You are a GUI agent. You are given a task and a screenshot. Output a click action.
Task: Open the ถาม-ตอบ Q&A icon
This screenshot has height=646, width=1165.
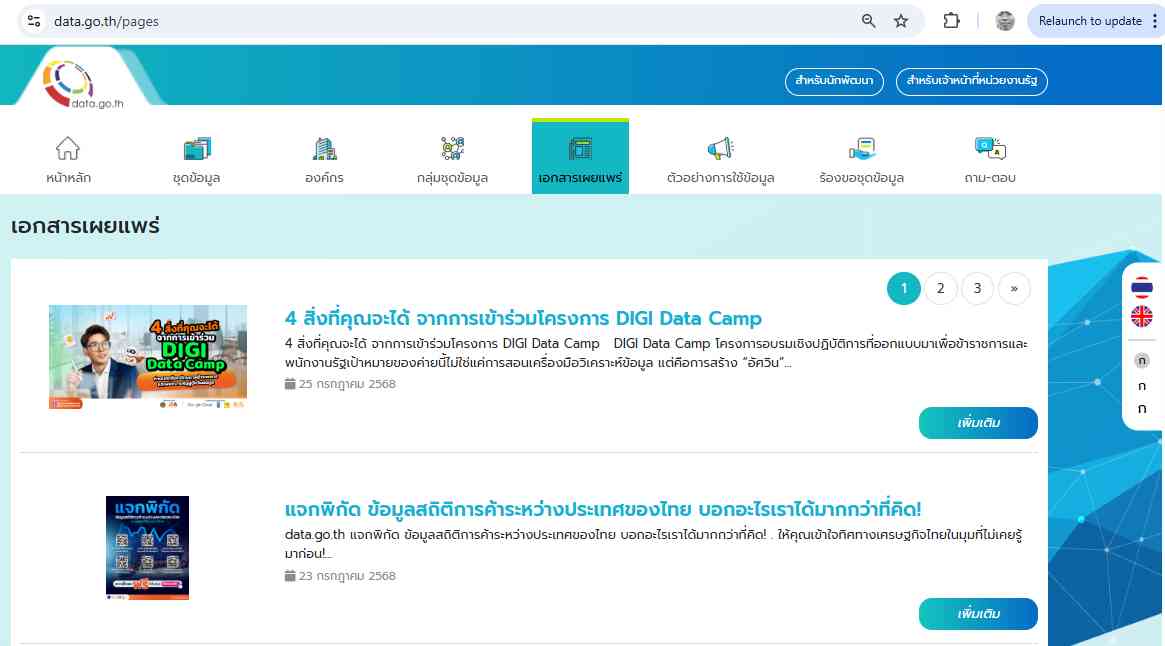coord(990,149)
